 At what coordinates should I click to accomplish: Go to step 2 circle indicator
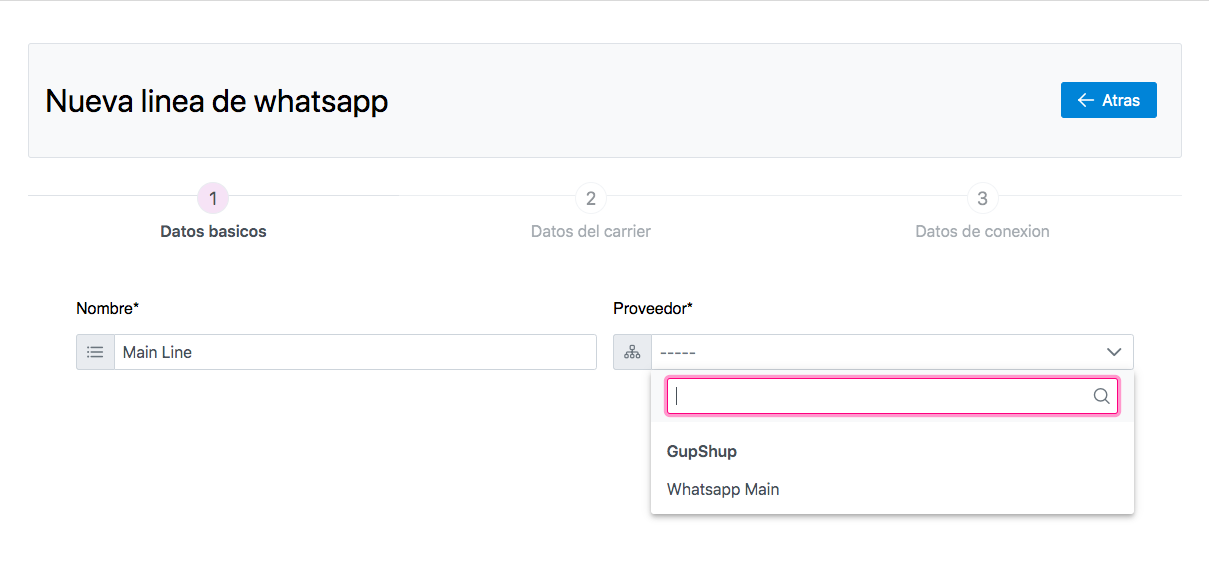[x=591, y=199]
